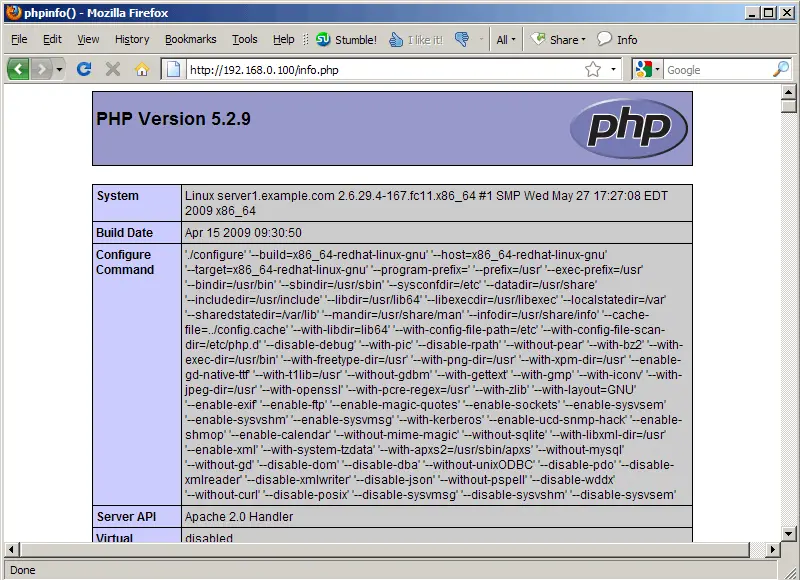Click the 'Apr 15 2009 09:30:50' value
Screen dimensions: 800x580
point(243,233)
